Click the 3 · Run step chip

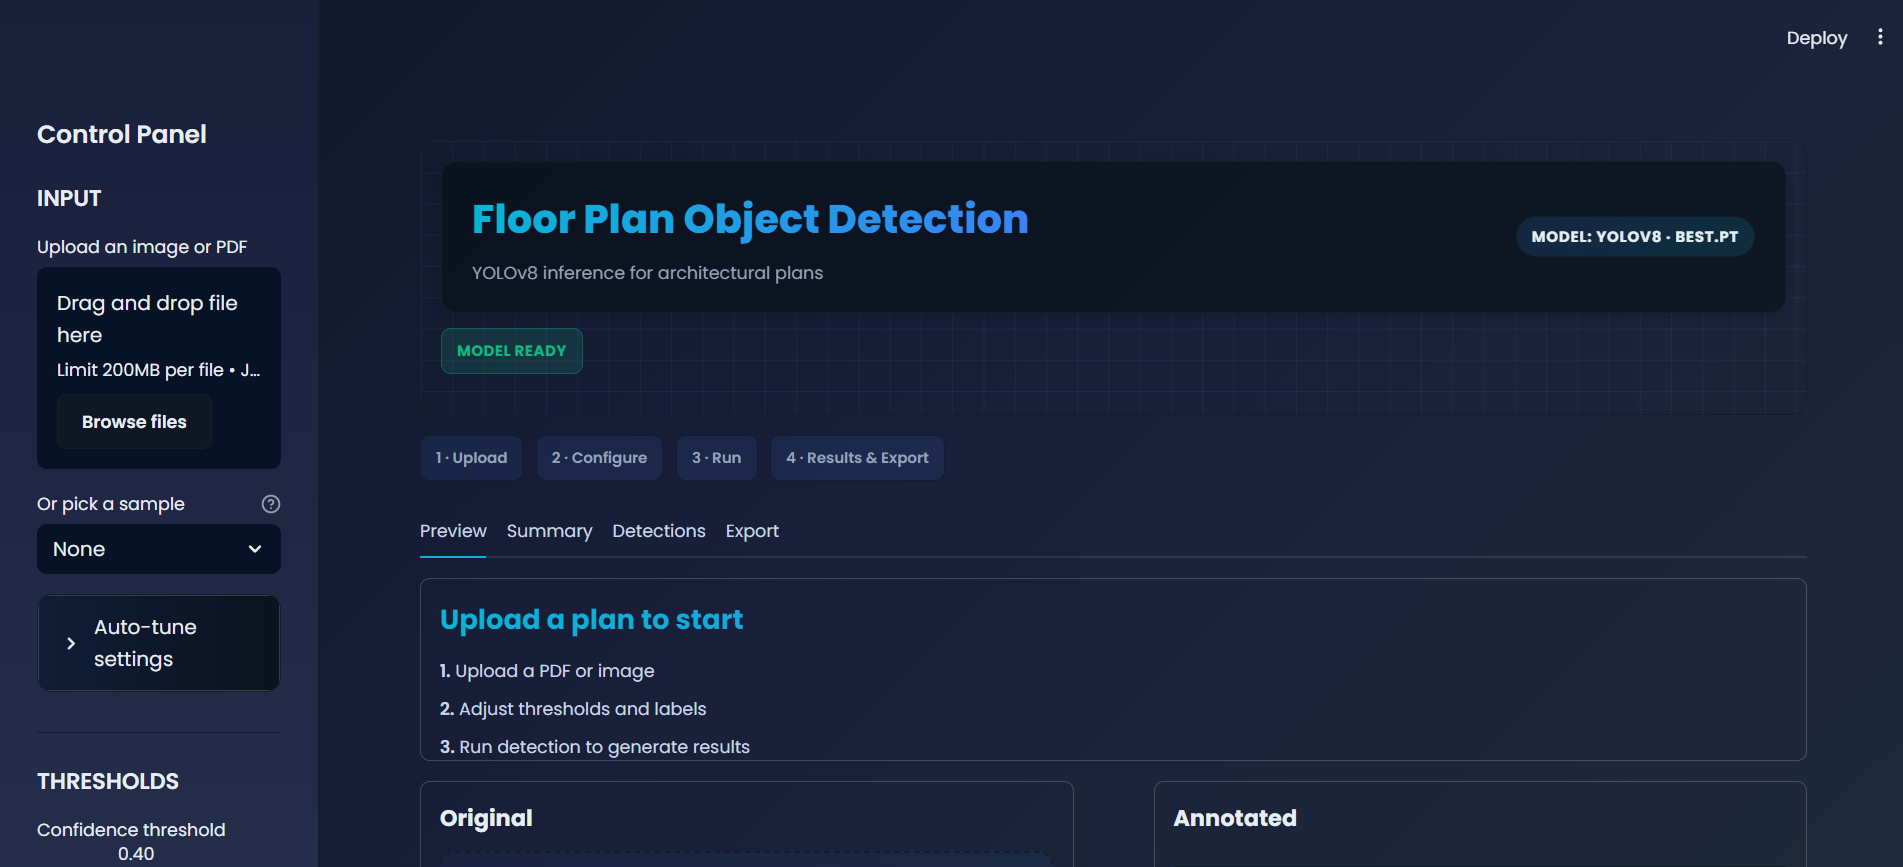(717, 458)
